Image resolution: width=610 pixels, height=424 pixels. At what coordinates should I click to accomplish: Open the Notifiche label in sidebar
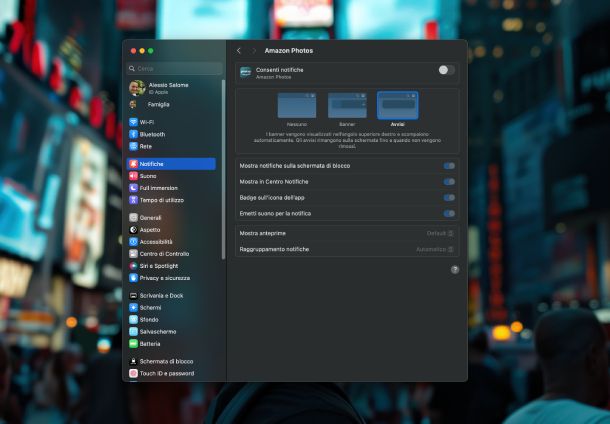(151, 164)
